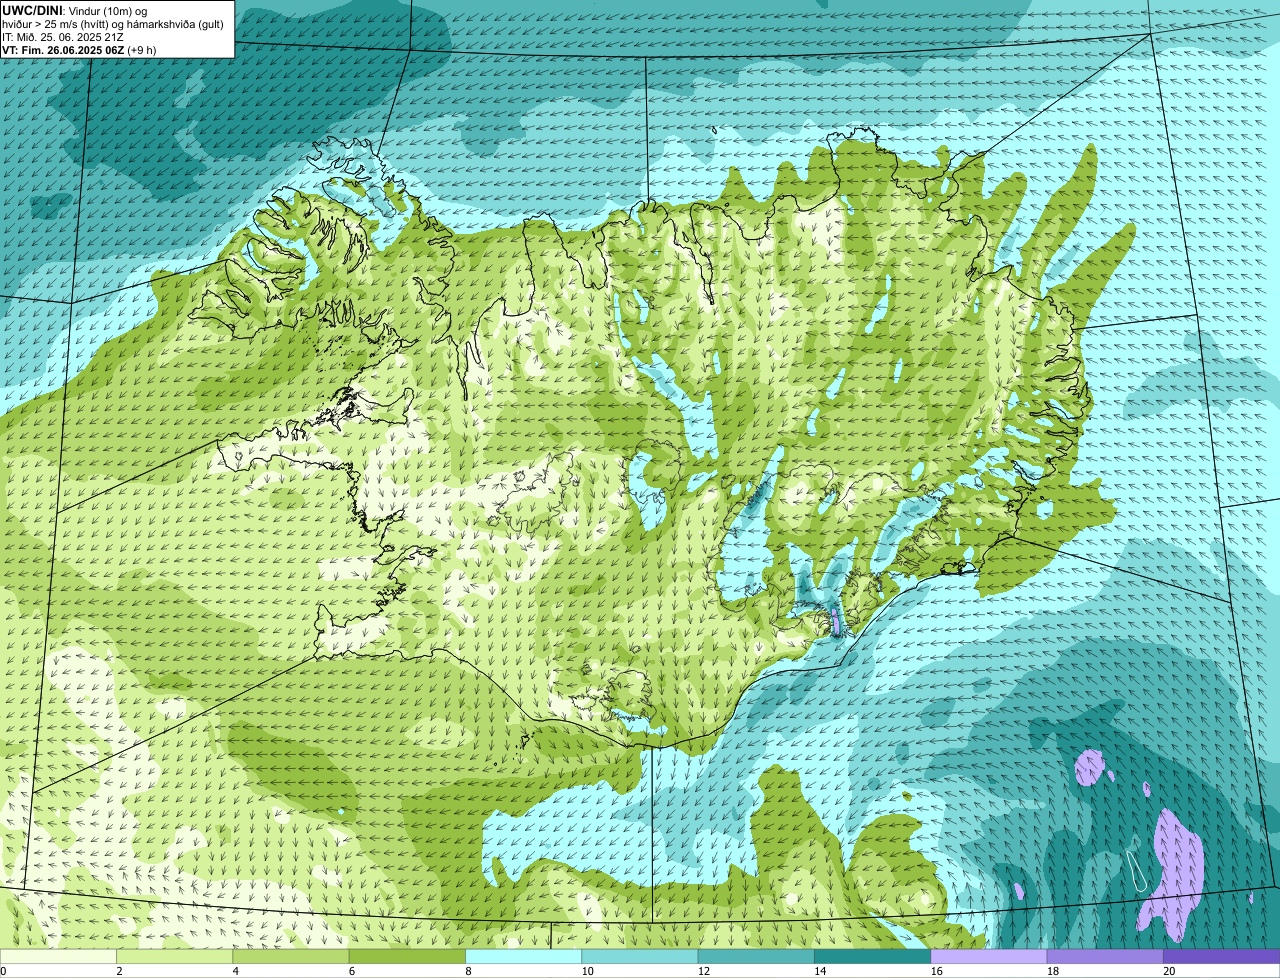1280x978 pixels.
Task: Select the 8–10 m/s light cyan legend segment
Action: 524,956
